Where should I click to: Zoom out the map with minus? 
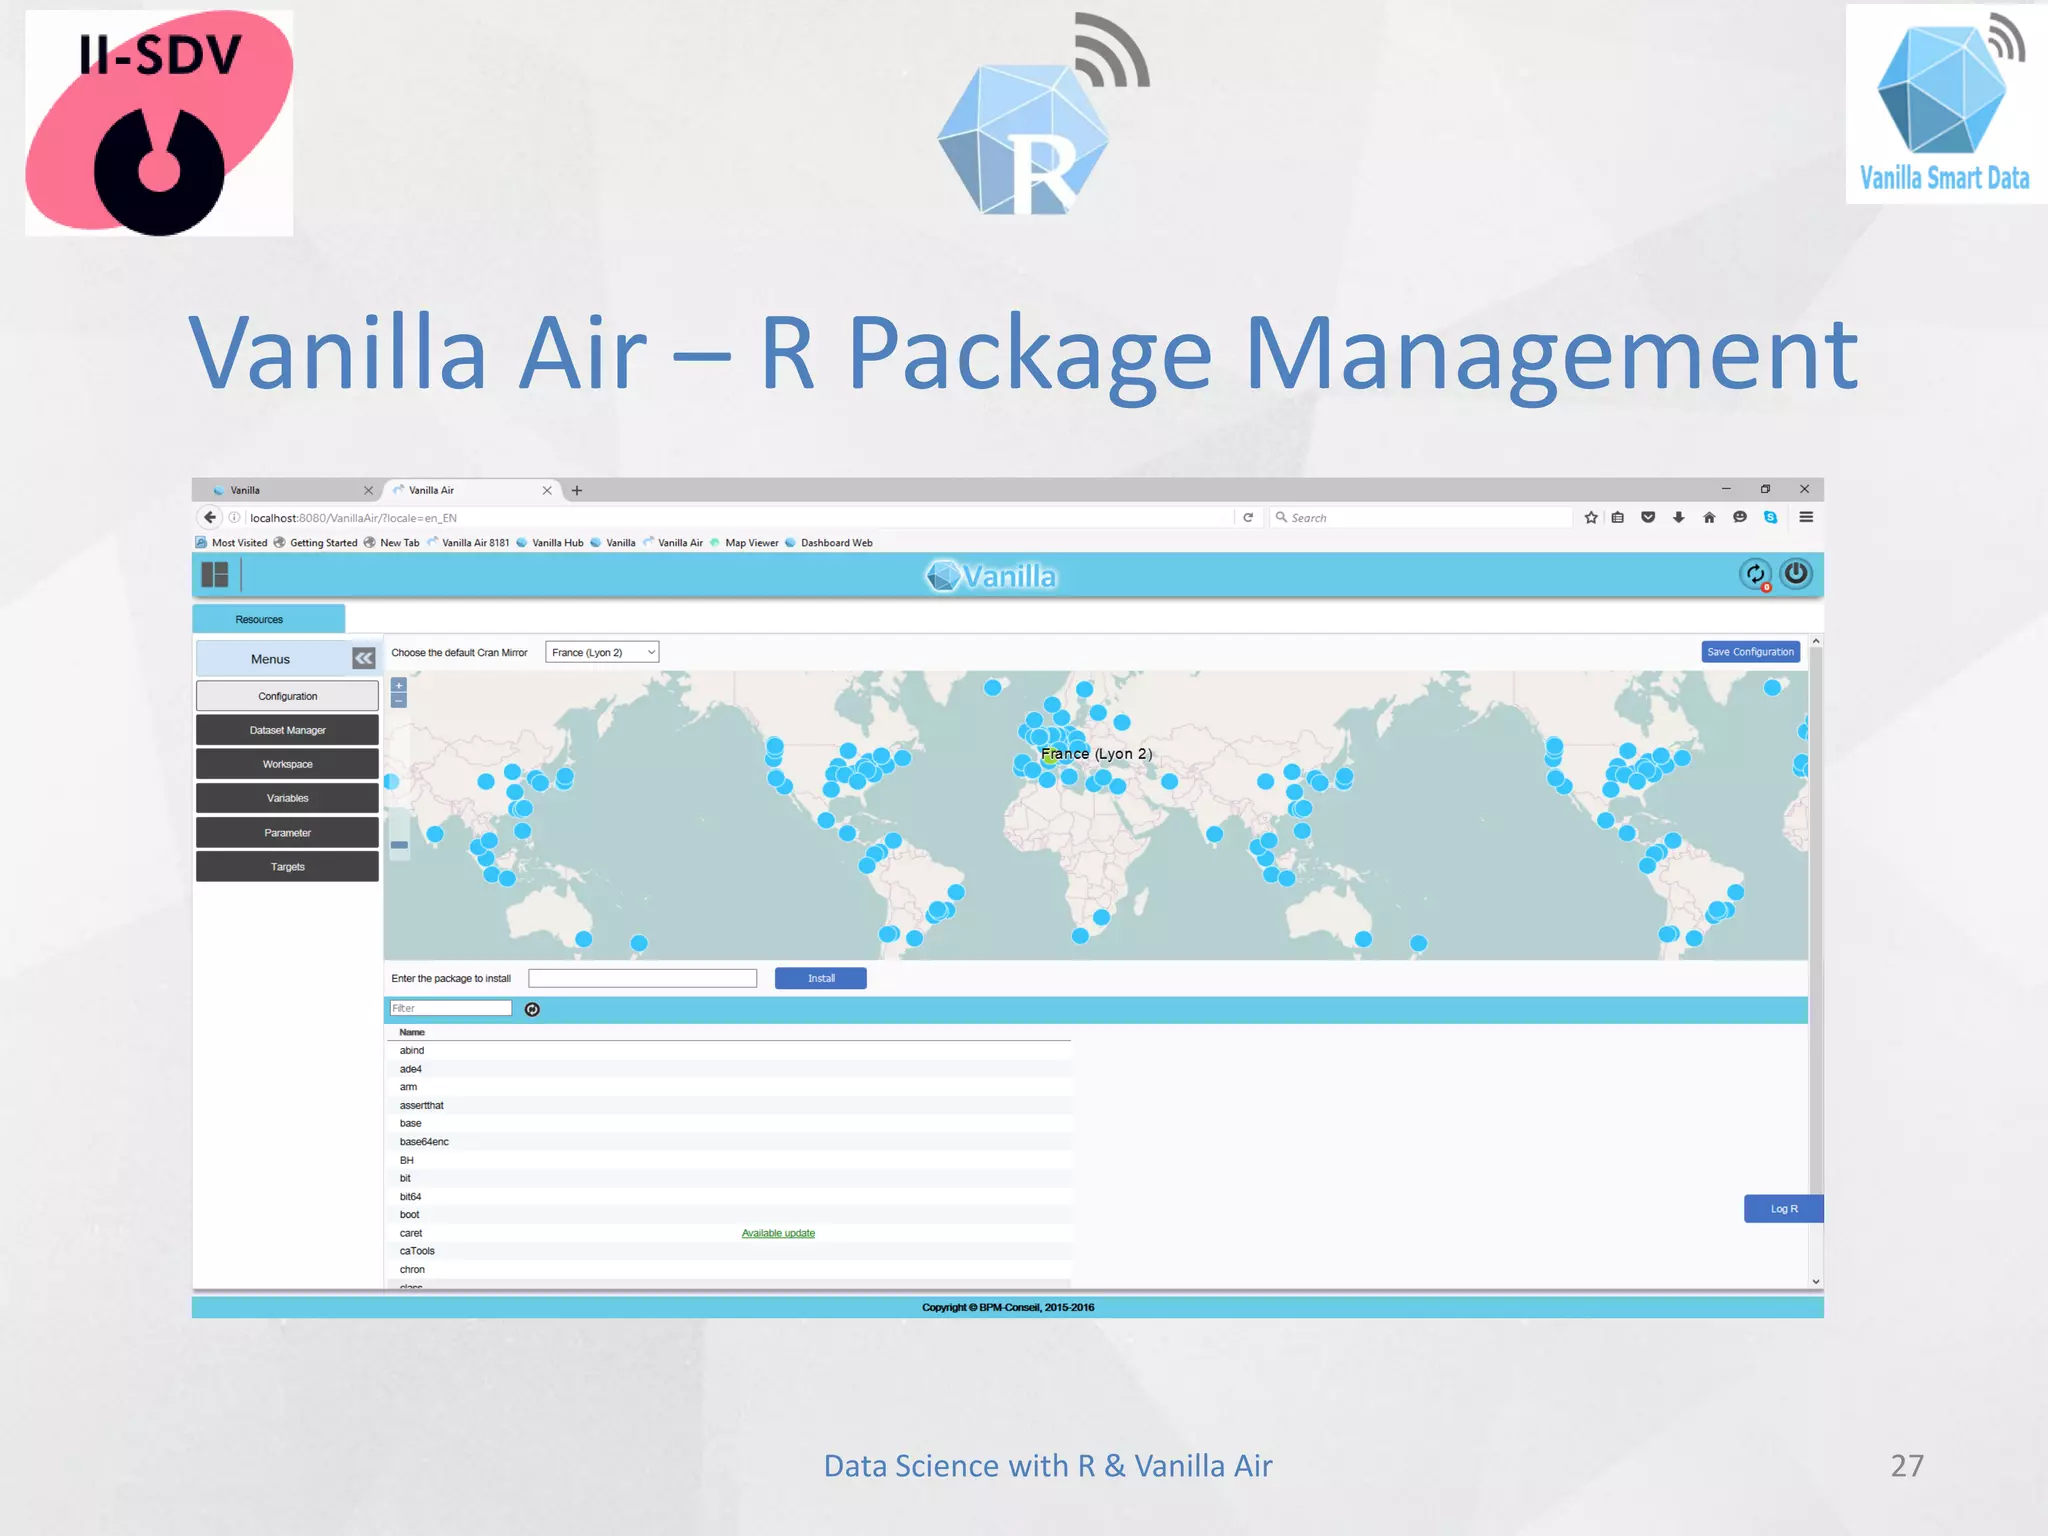coord(399,701)
